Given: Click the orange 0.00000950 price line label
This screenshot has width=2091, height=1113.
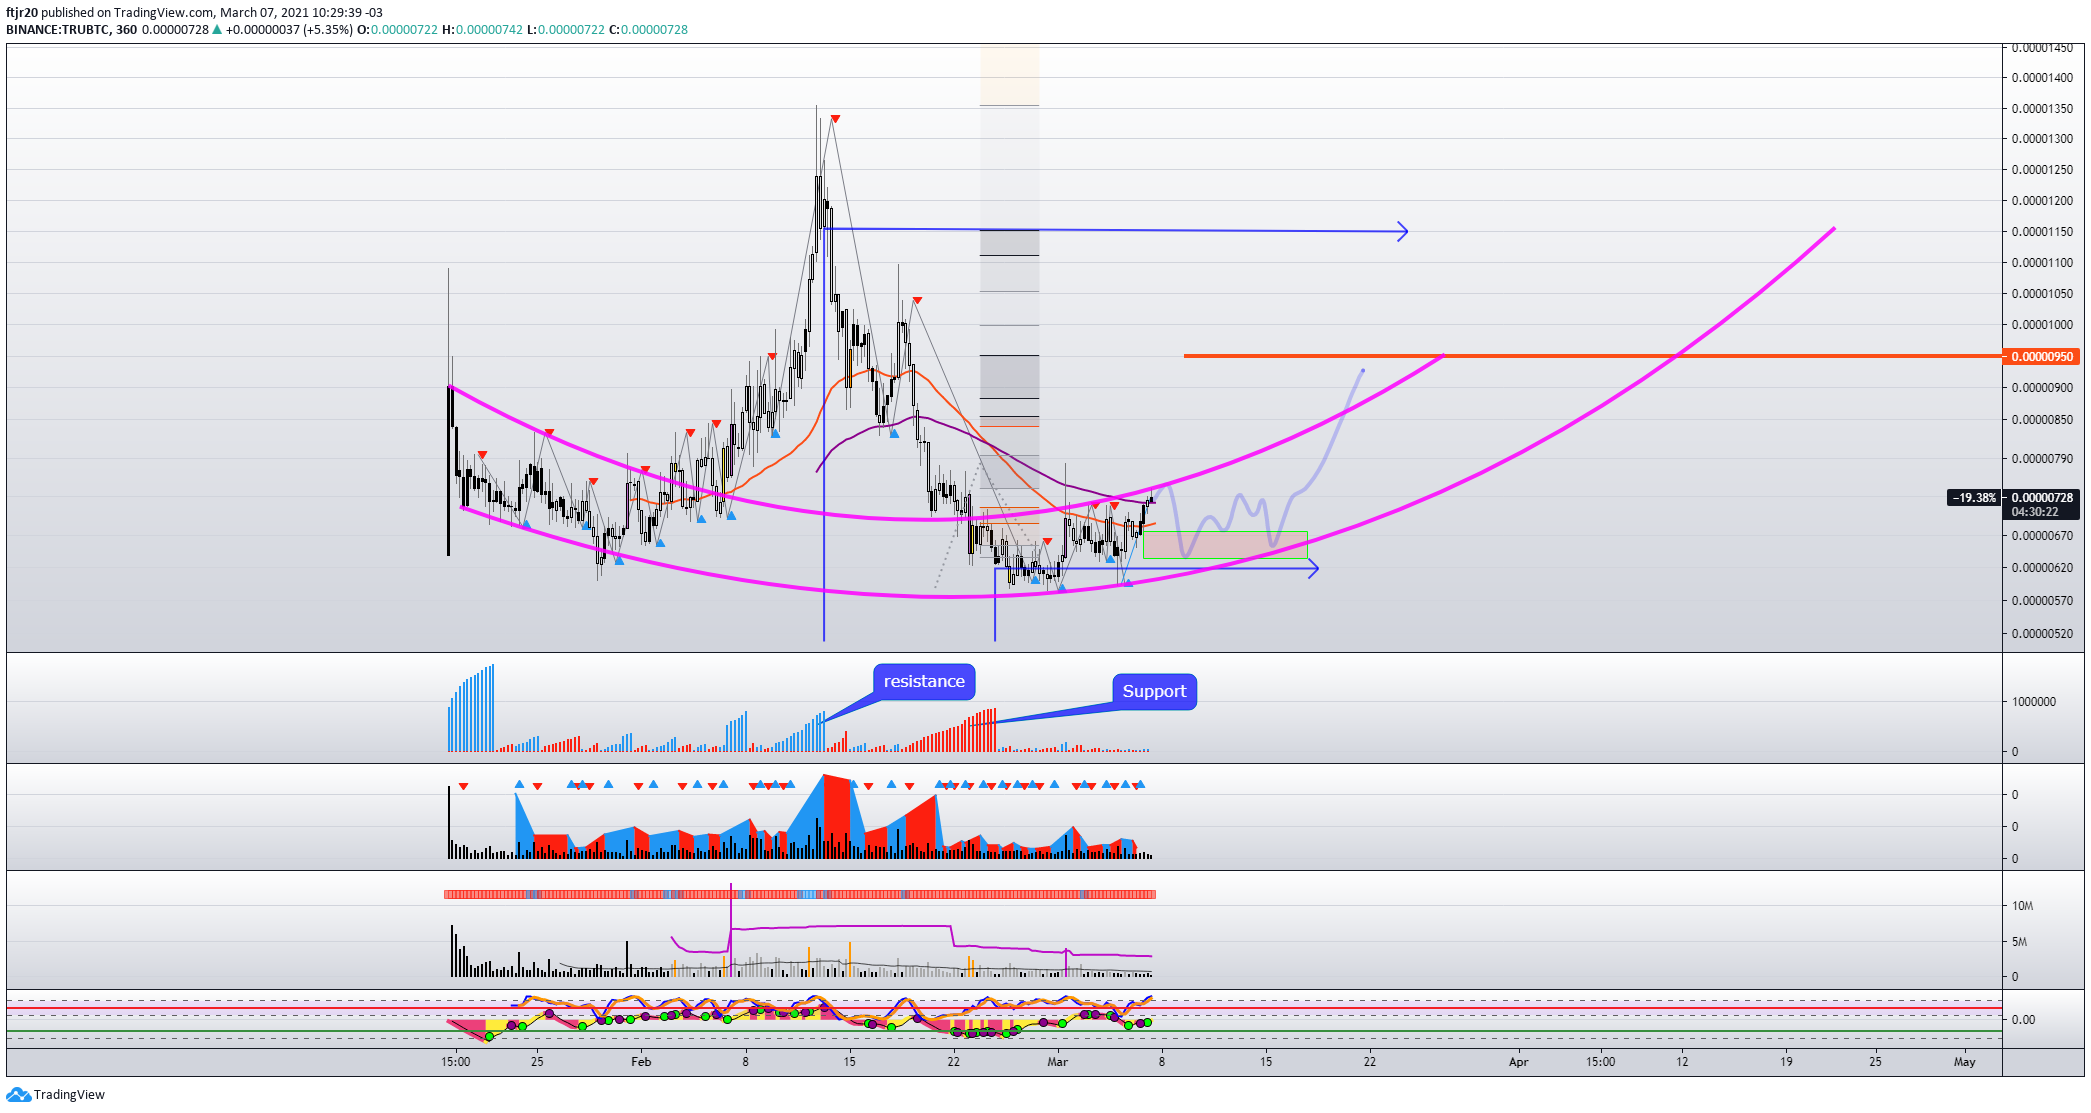Looking at the screenshot, I should pos(2041,356).
